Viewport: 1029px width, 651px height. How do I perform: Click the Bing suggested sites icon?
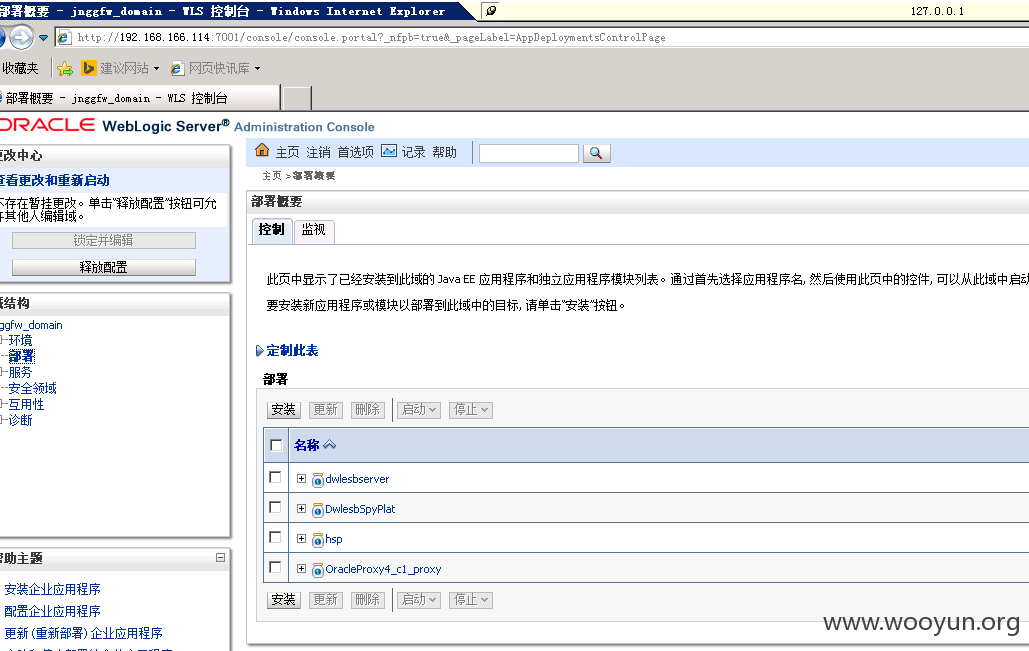pyautogui.click(x=89, y=68)
